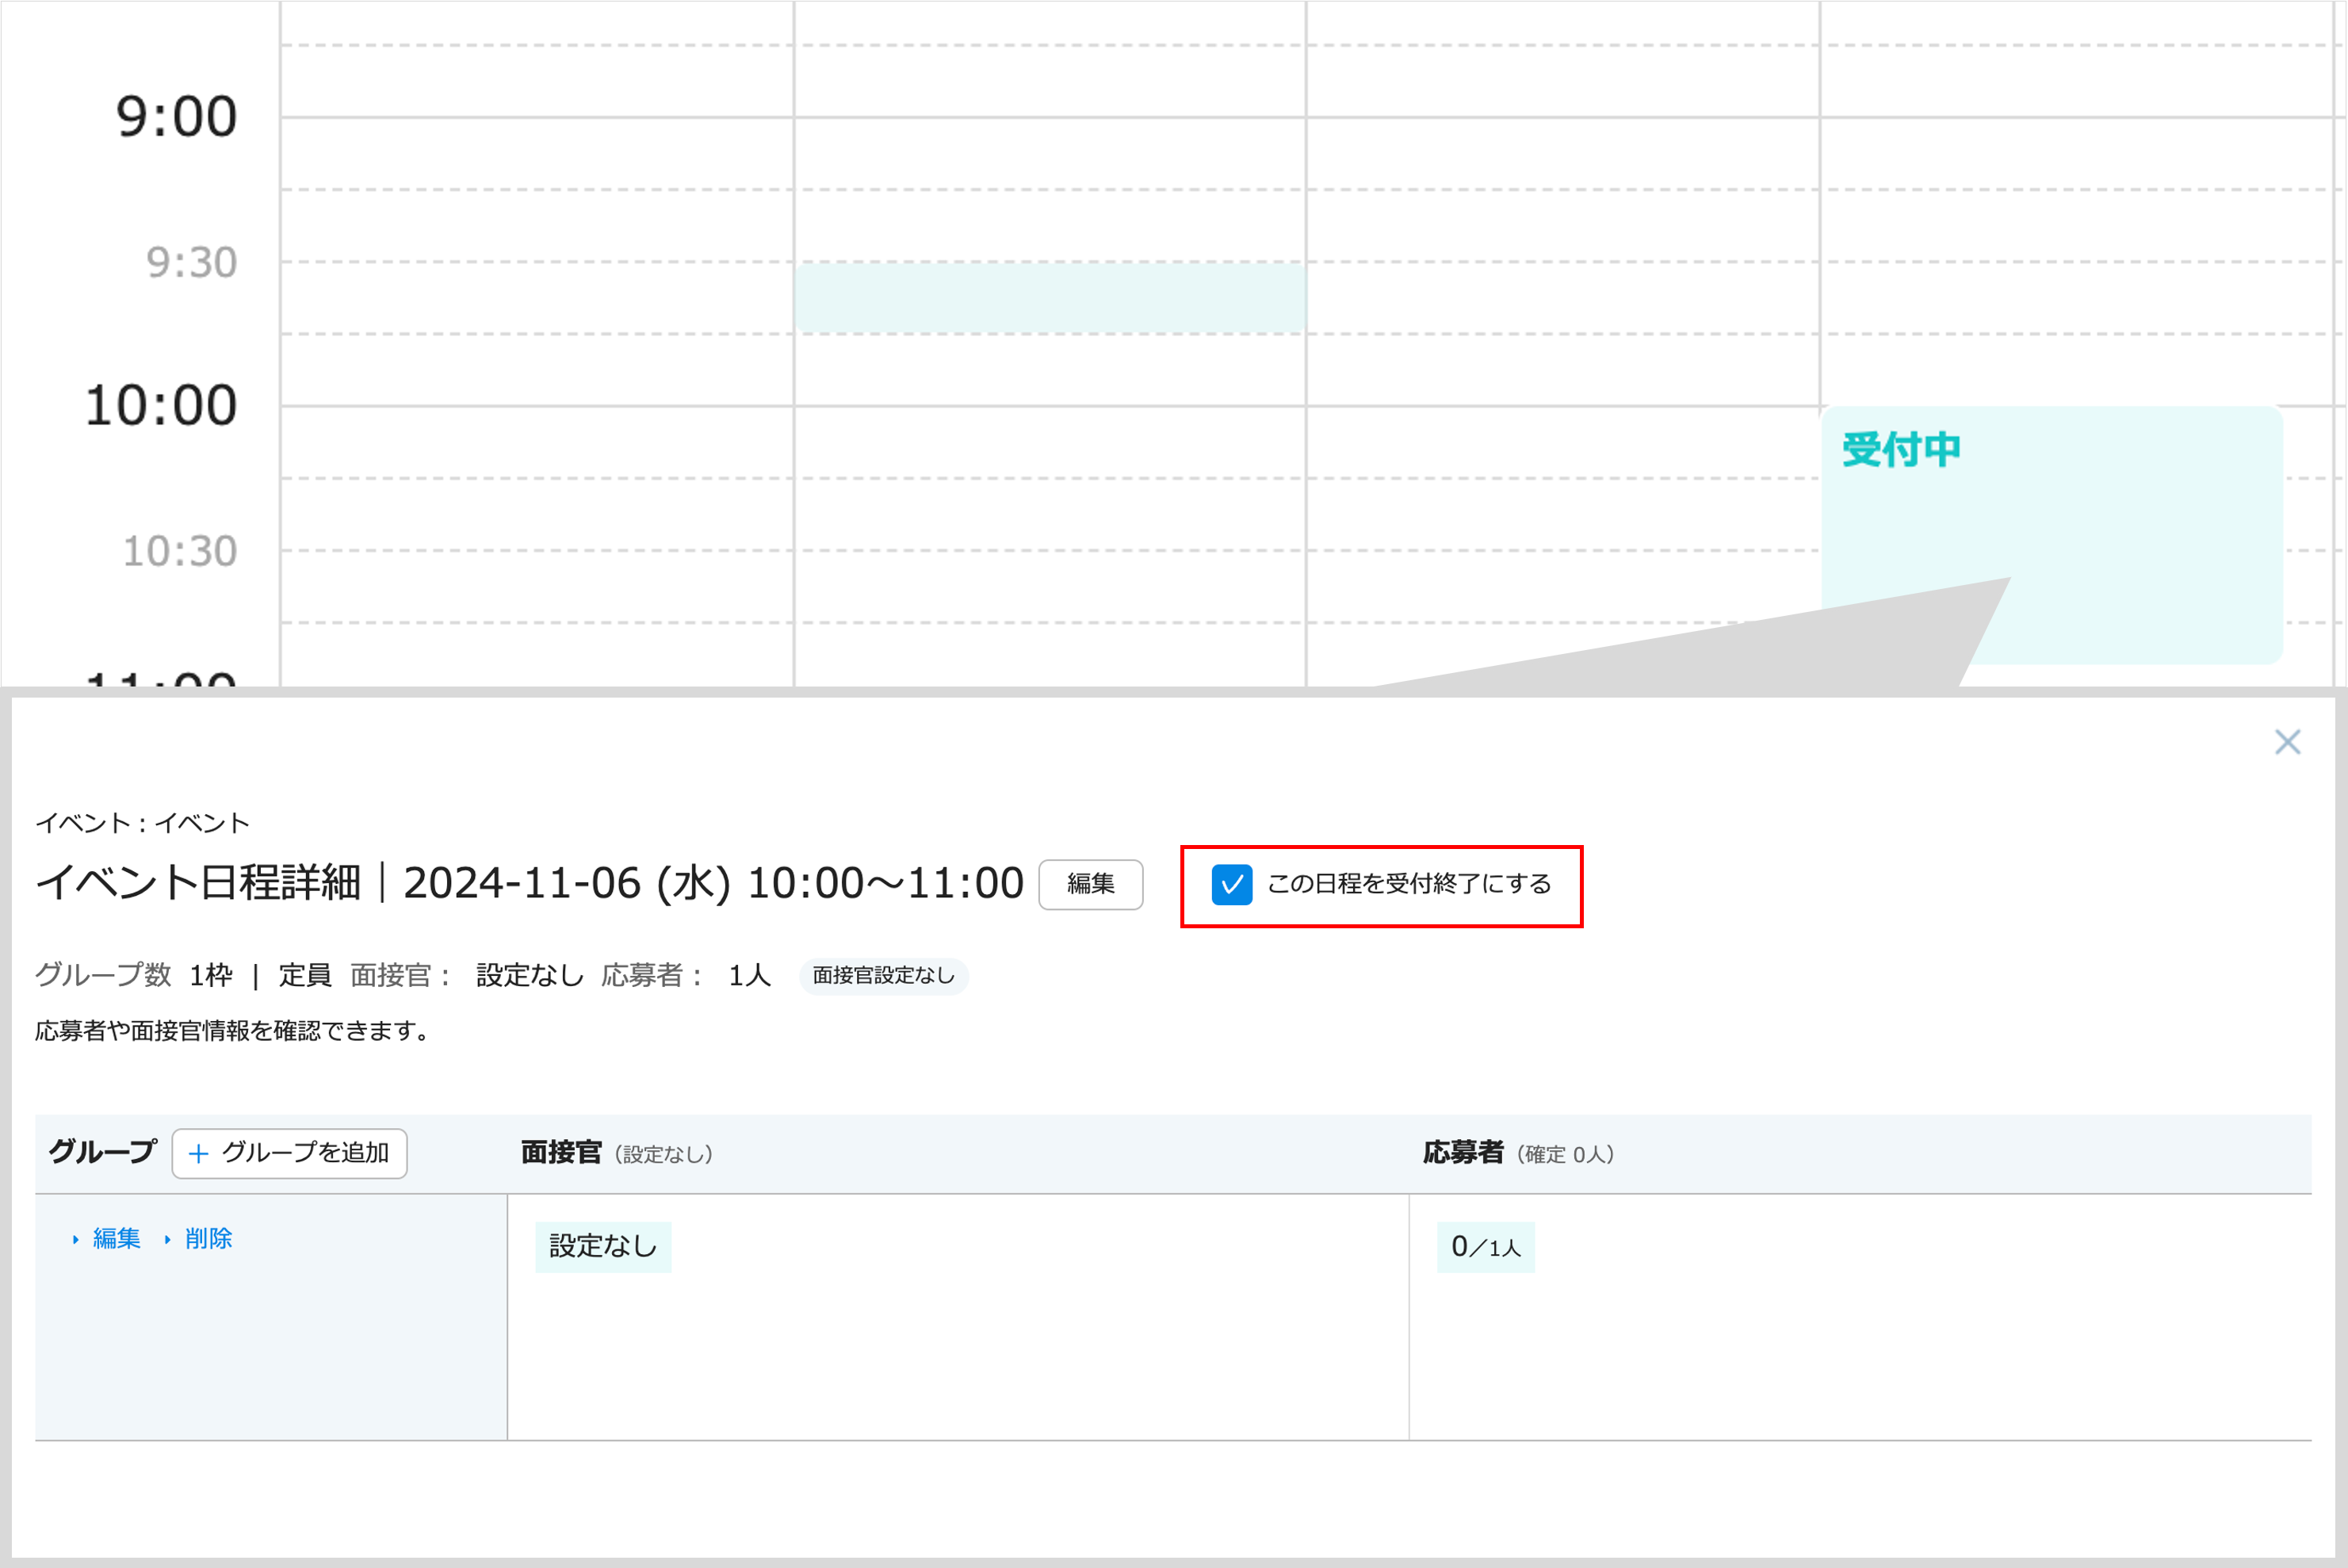Click the pale slot at 9:30
Viewport: 2348px width, 1568px height.
pos(1050,298)
